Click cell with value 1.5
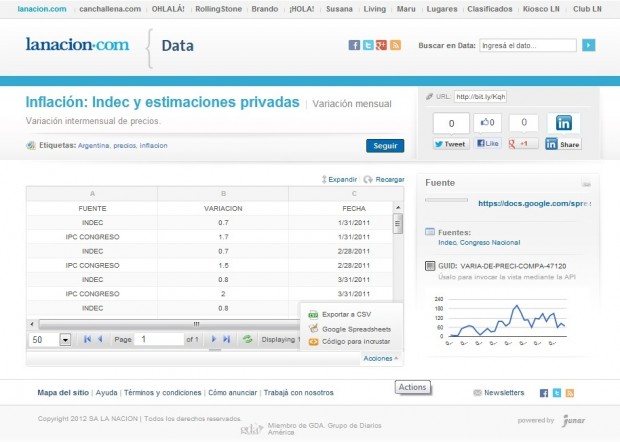 [223, 265]
